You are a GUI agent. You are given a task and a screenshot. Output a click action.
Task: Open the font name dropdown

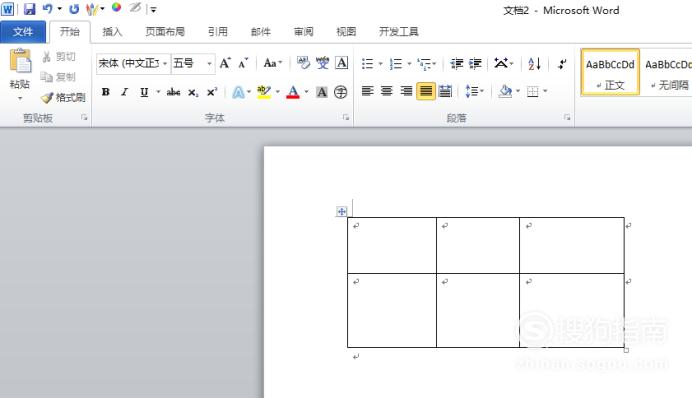coord(165,64)
